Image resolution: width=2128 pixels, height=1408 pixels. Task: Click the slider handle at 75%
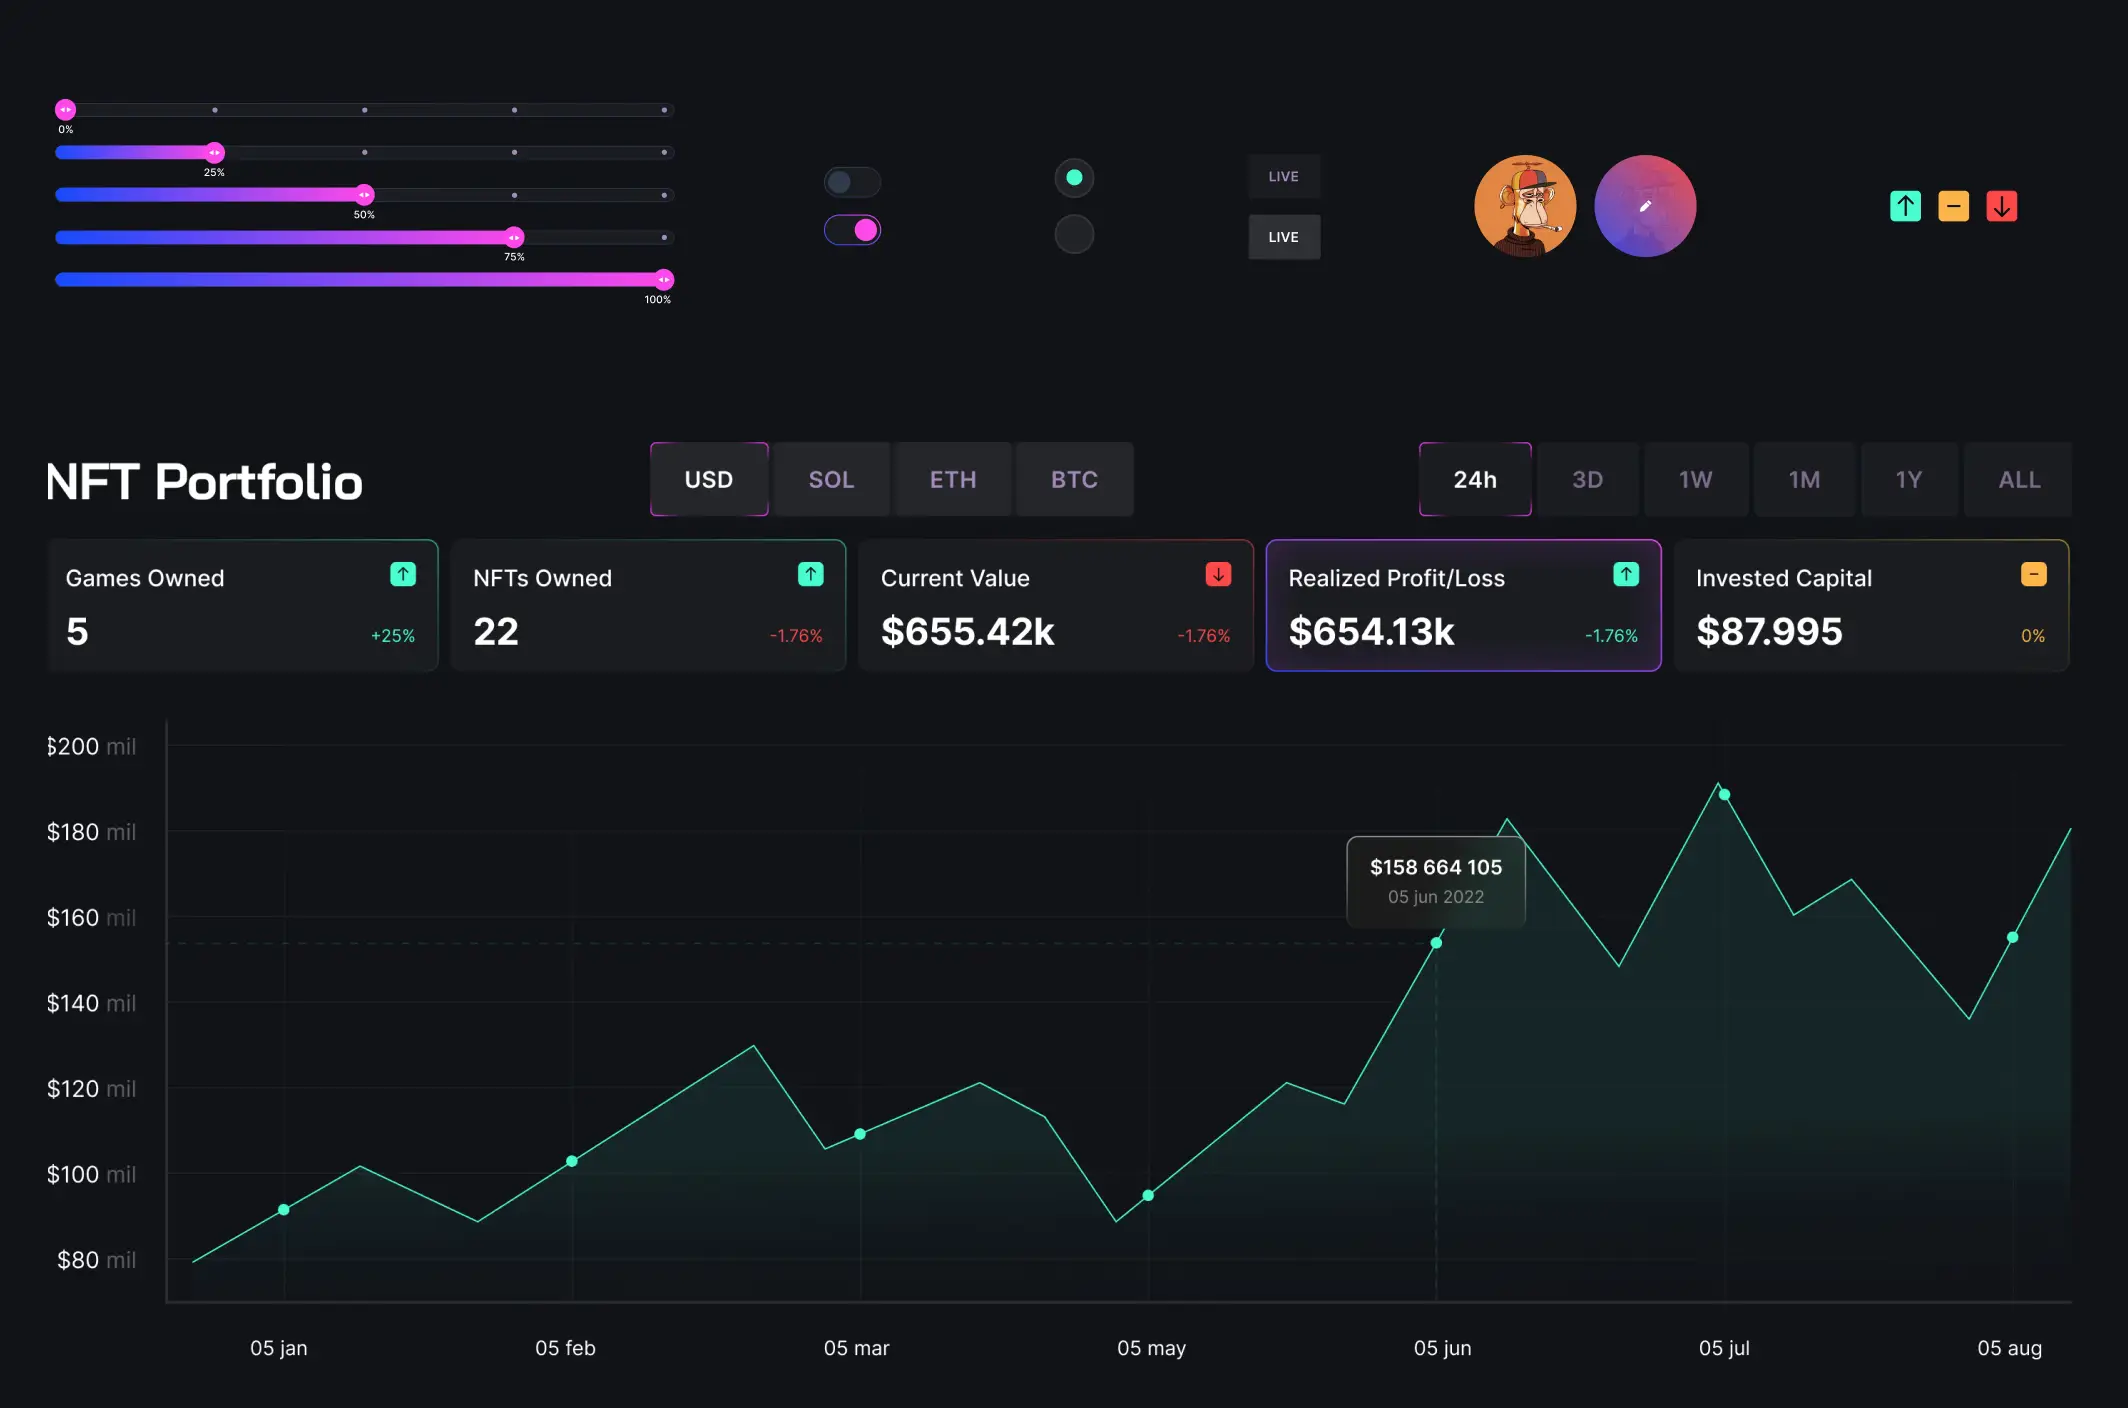coord(514,237)
